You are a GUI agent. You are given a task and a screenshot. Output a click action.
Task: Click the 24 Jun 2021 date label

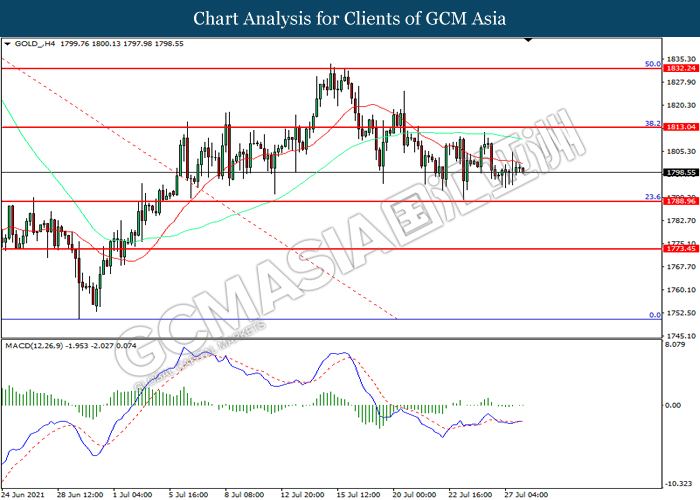tap(23, 495)
